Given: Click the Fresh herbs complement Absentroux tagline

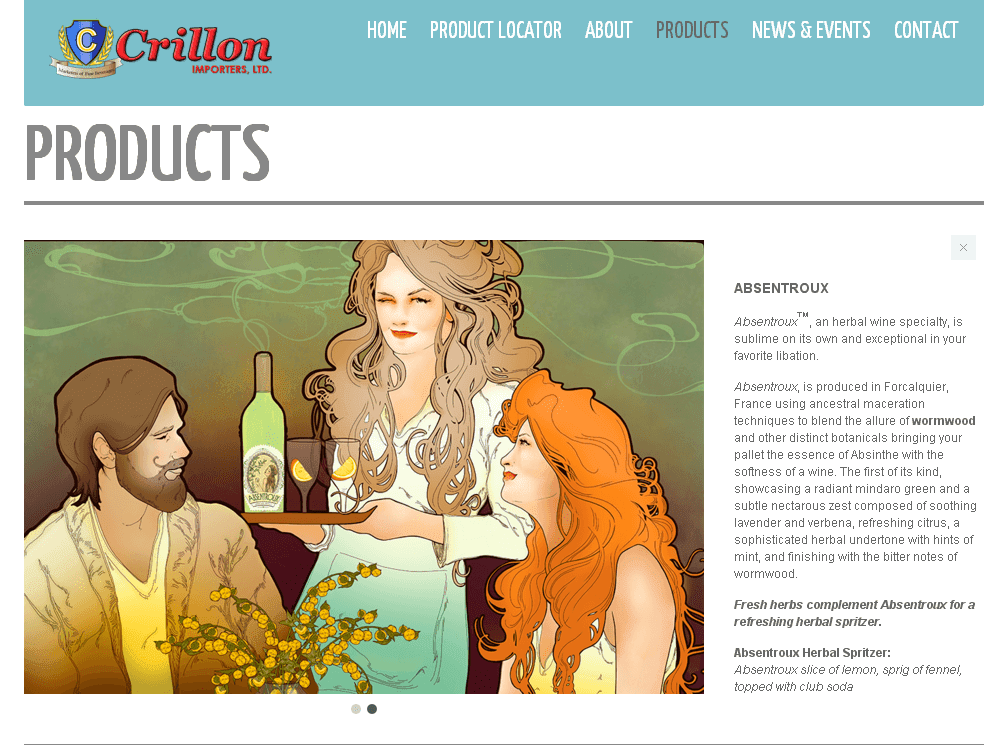Looking at the screenshot, I should [x=854, y=613].
